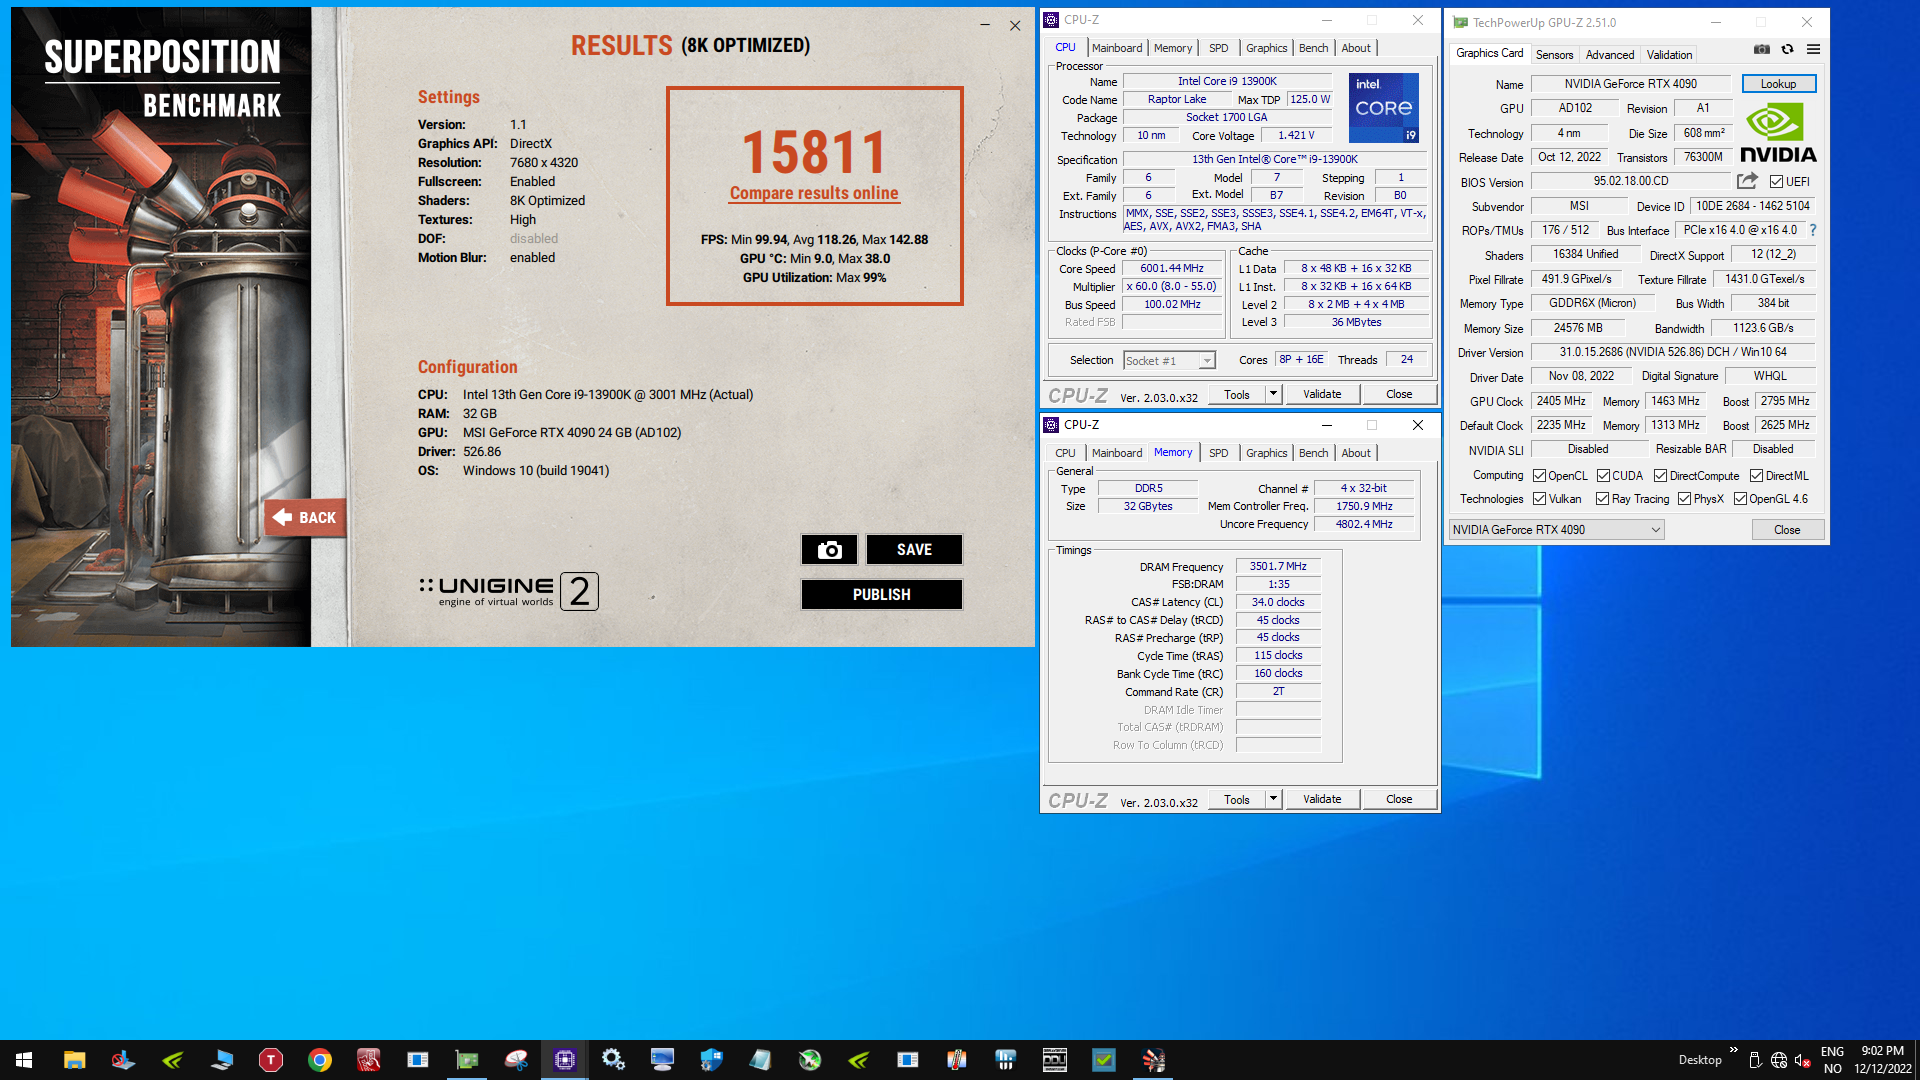Viewport: 1920px width, 1080px height.
Task: Click the Driver Version field in GPU-Z
Action: 1674,352
